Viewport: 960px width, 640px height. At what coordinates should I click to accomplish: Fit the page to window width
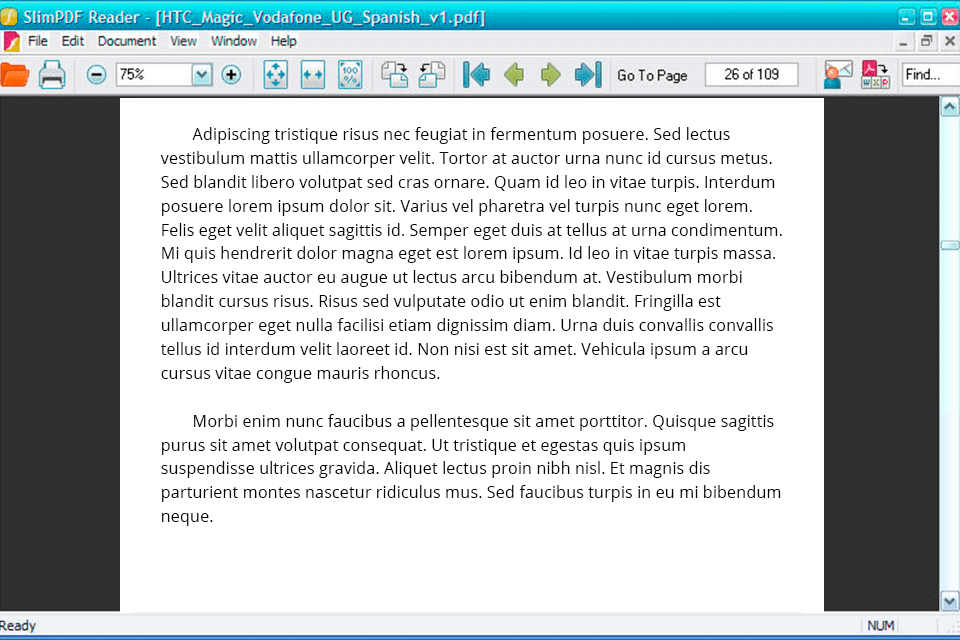[x=313, y=75]
